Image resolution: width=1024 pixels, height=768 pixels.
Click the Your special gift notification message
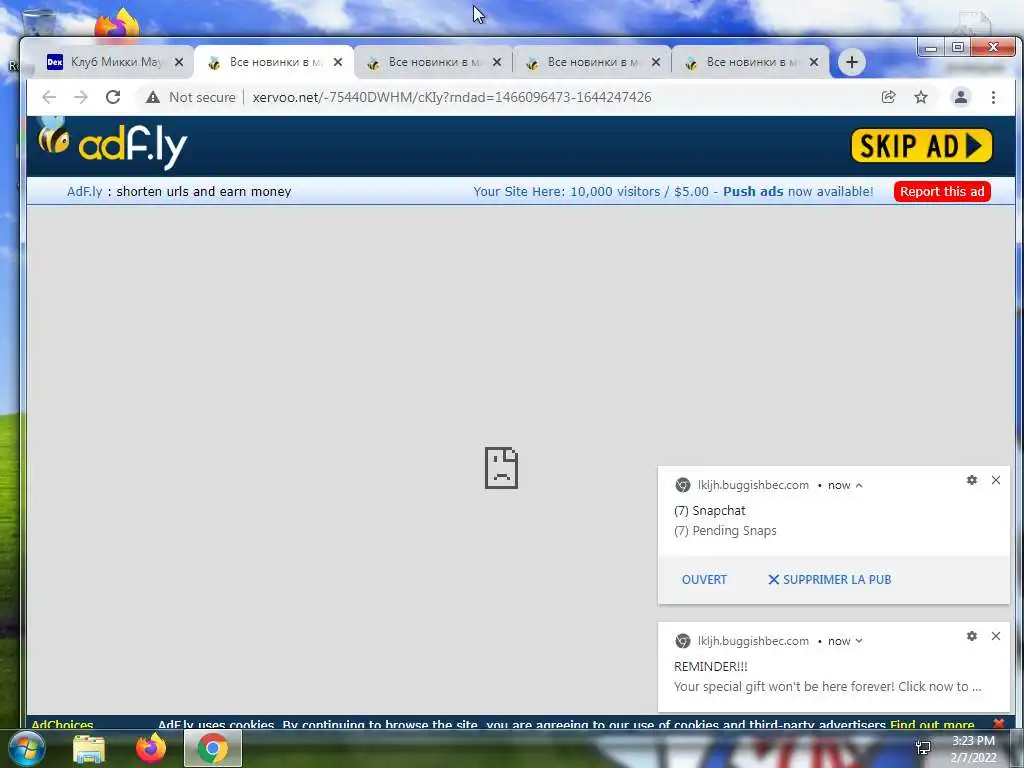pos(827,686)
